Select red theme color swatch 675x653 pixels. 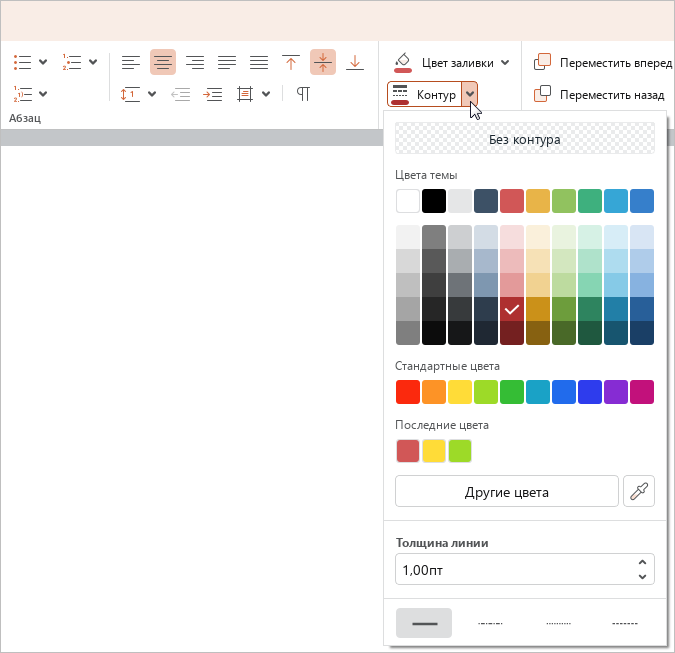tap(512, 201)
